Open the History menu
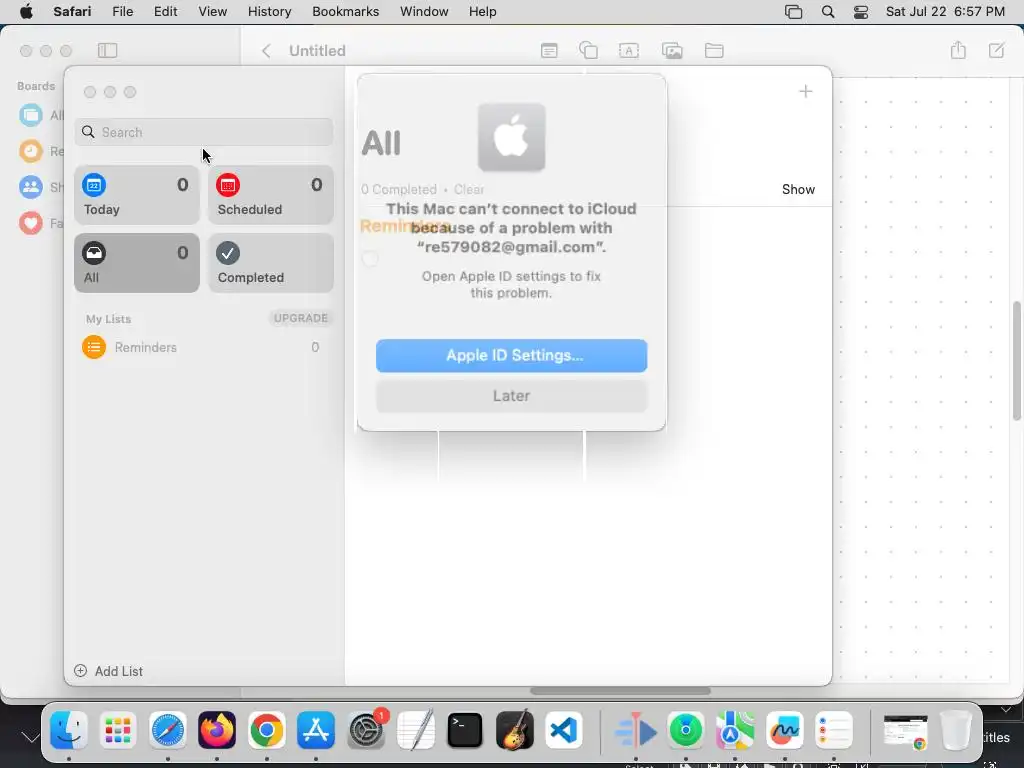This screenshot has height=768, width=1024. 269,11
